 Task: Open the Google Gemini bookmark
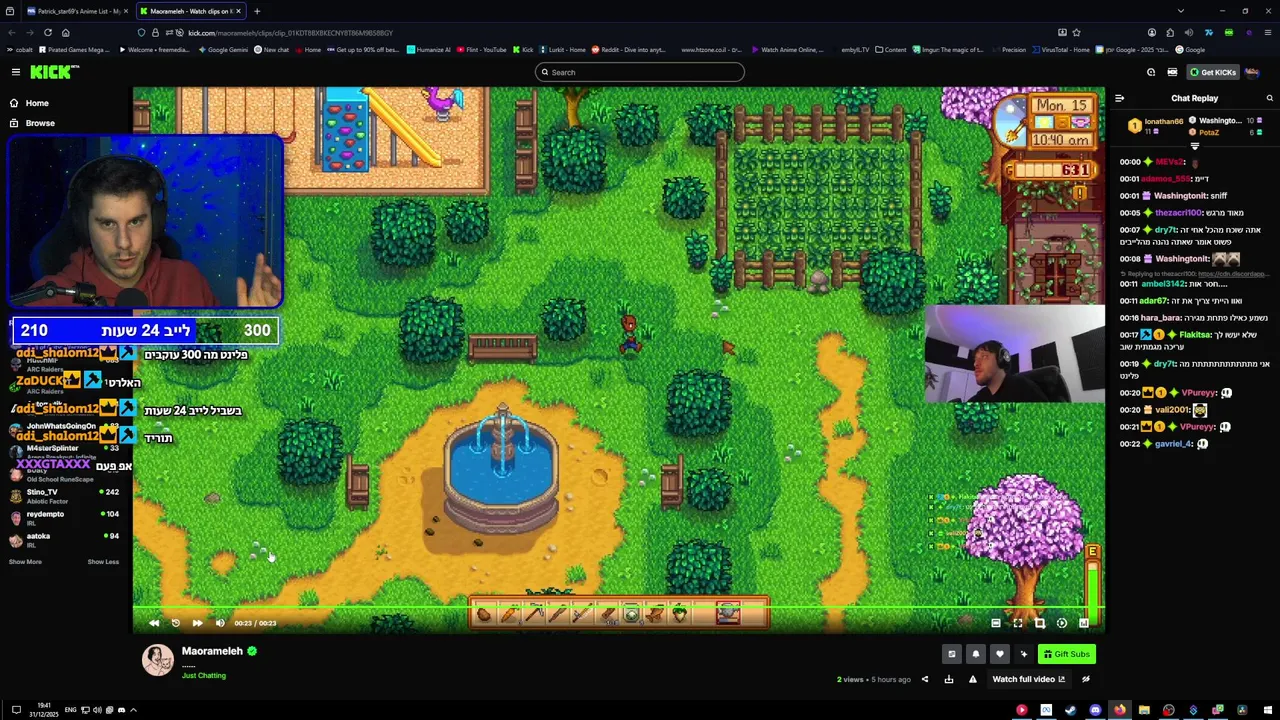224,49
